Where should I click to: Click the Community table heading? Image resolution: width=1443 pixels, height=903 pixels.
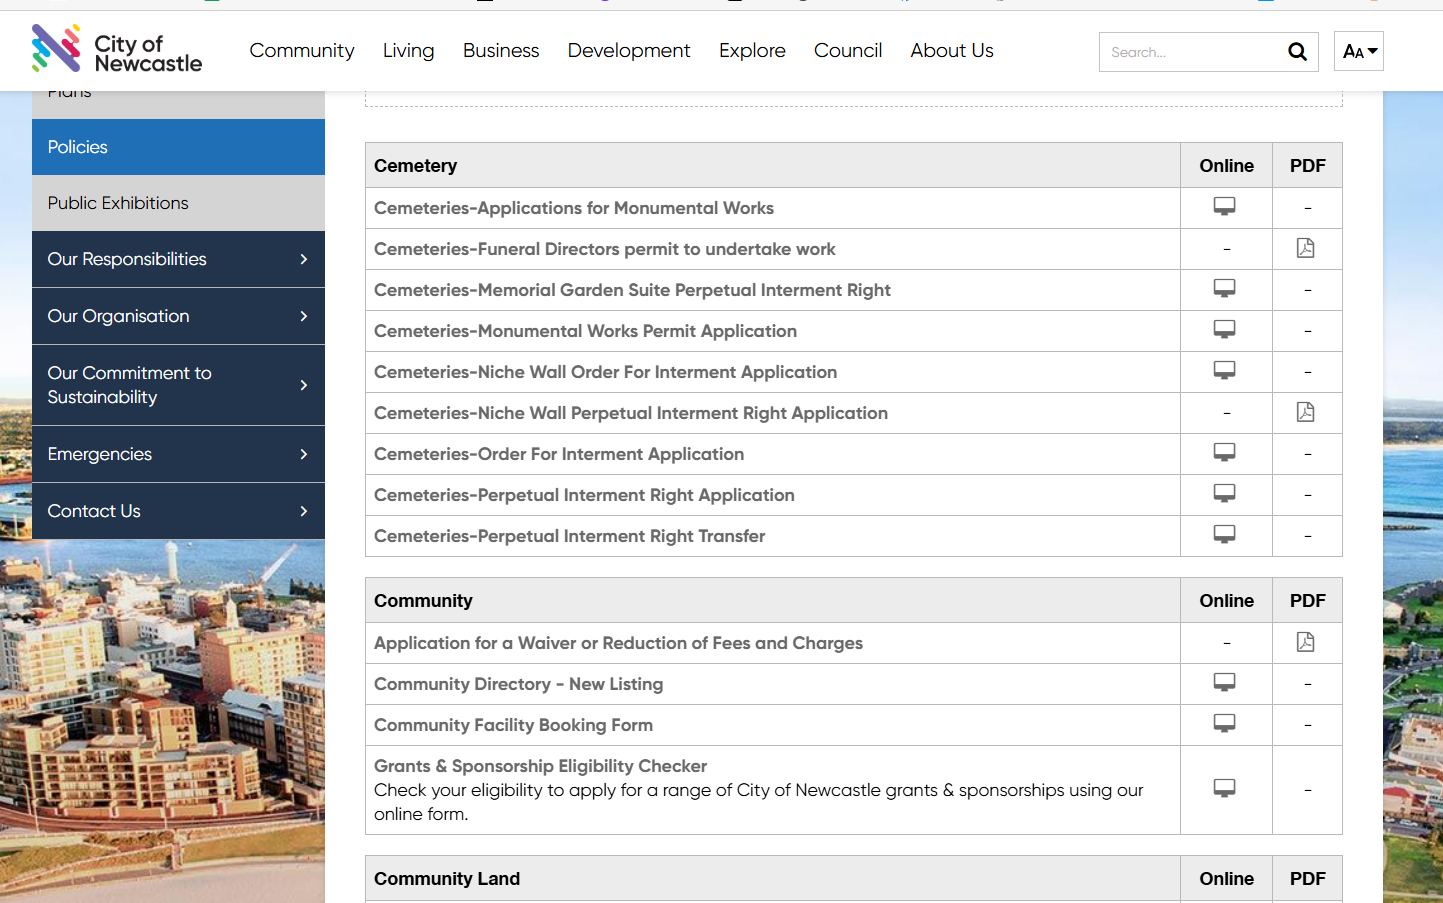tap(423, 601)
